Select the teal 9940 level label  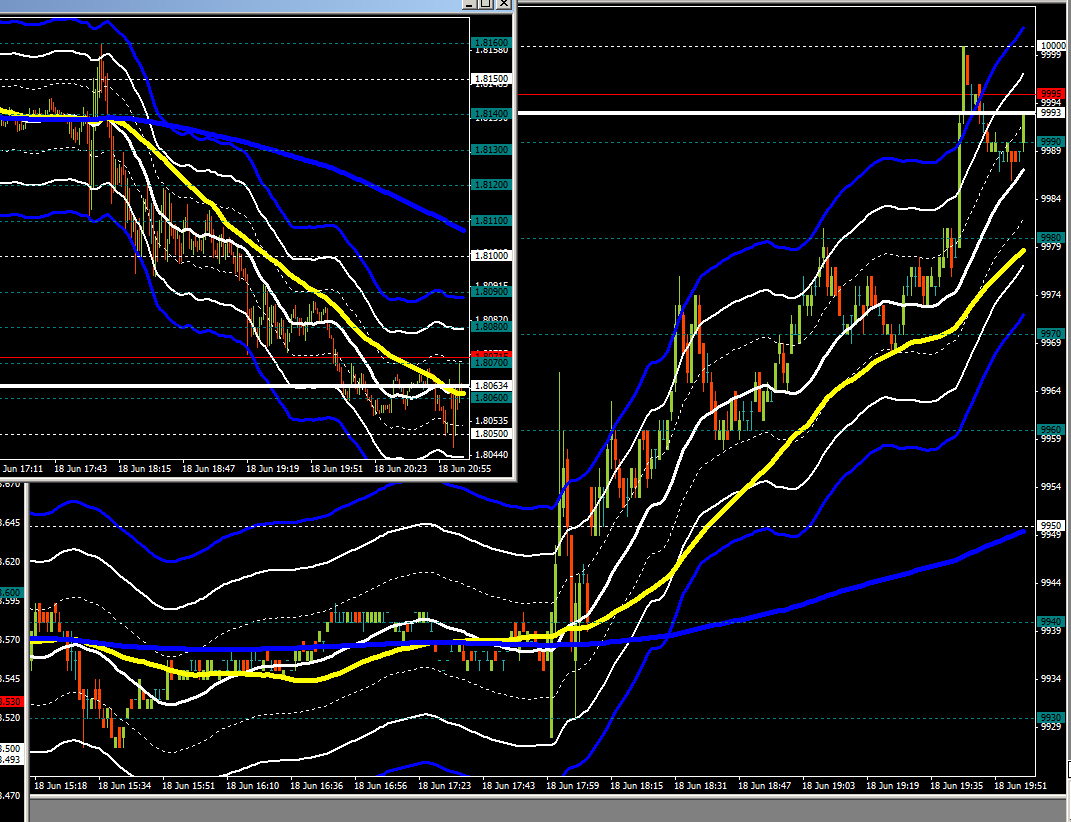pos(1051,621)
